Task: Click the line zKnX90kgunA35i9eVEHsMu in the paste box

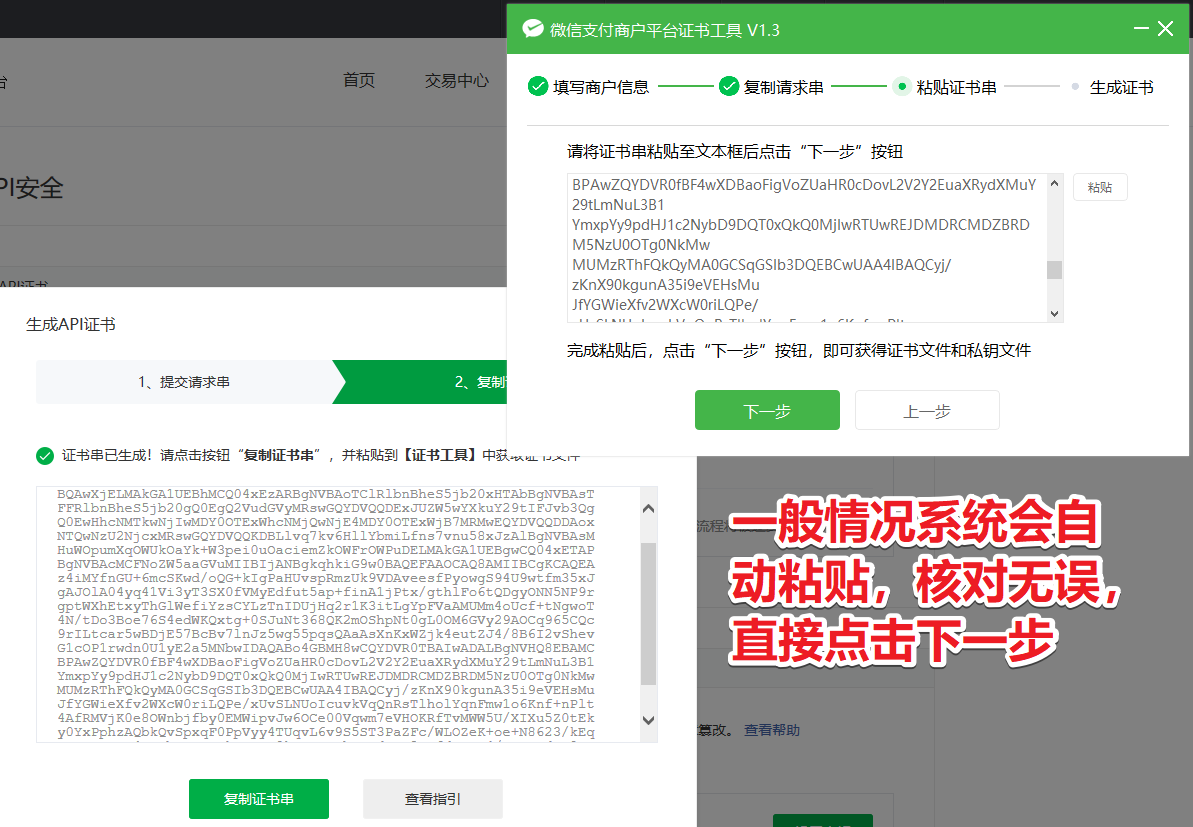Action: click(x=666, y=285)
